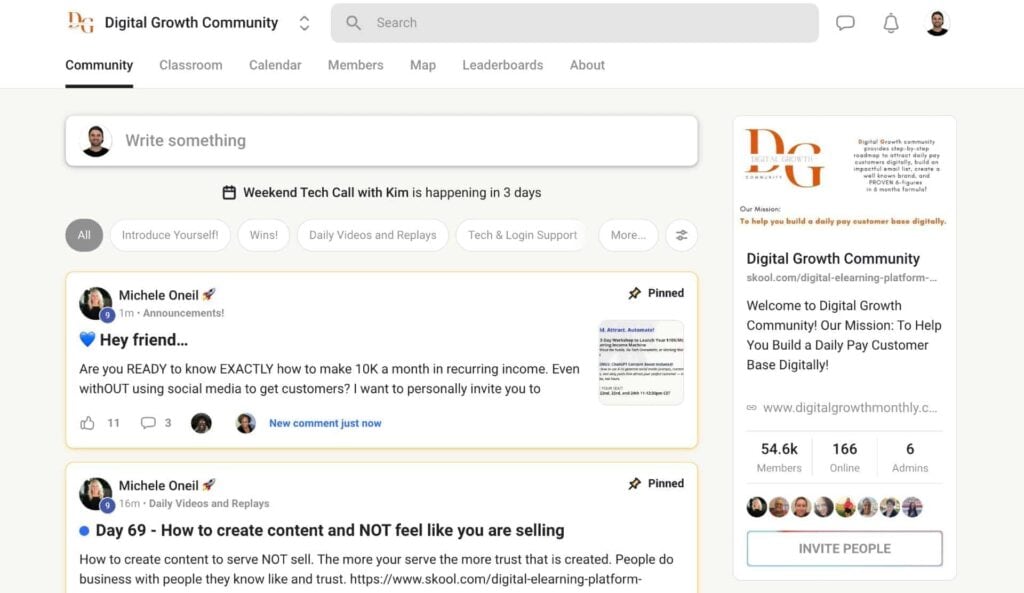
Task: Open the chat messages icon
Action: pos(845,23)
